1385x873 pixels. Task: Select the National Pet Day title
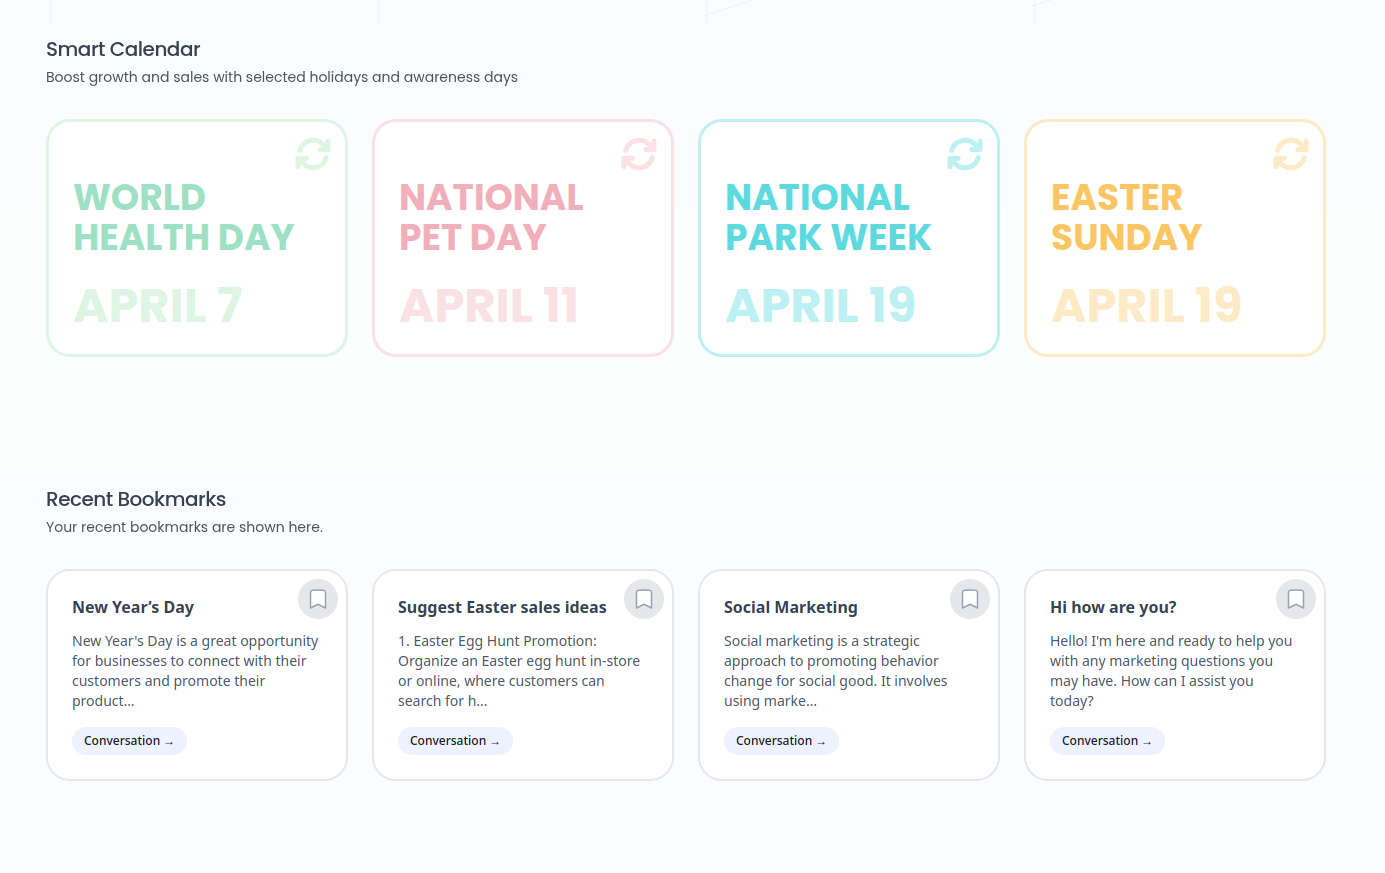491,217
